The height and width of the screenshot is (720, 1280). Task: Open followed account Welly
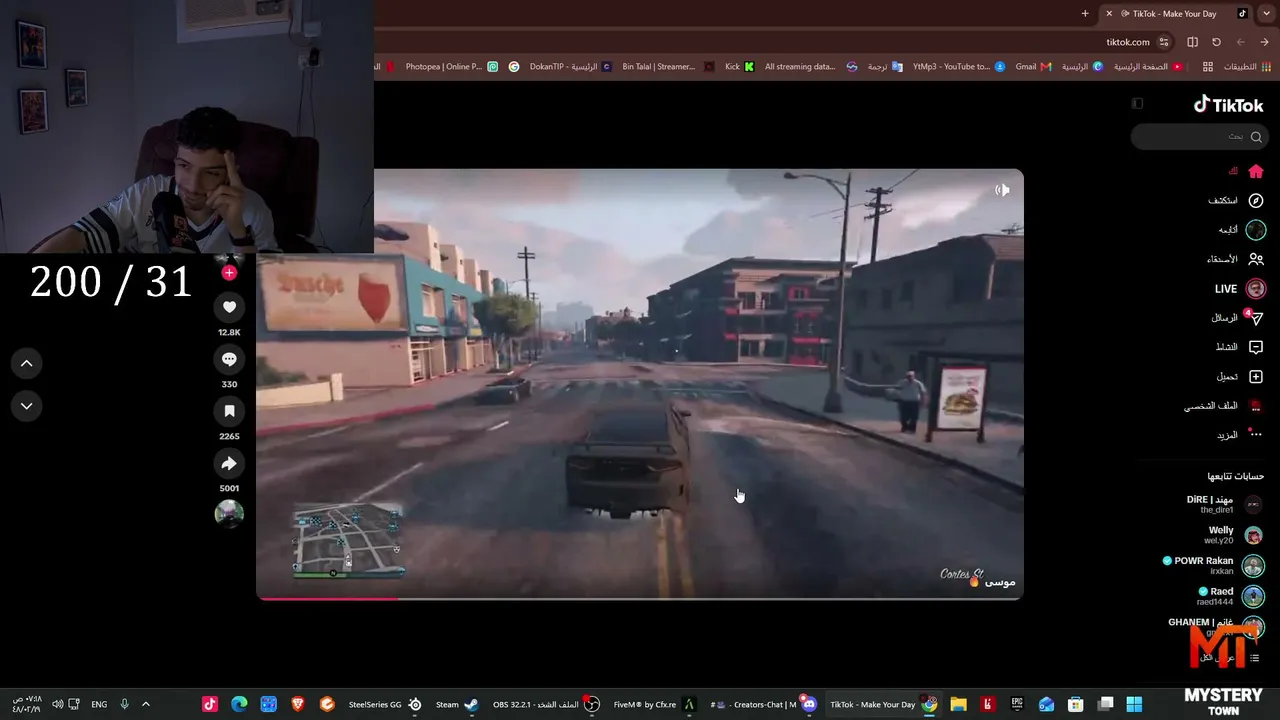point(1236,535)
